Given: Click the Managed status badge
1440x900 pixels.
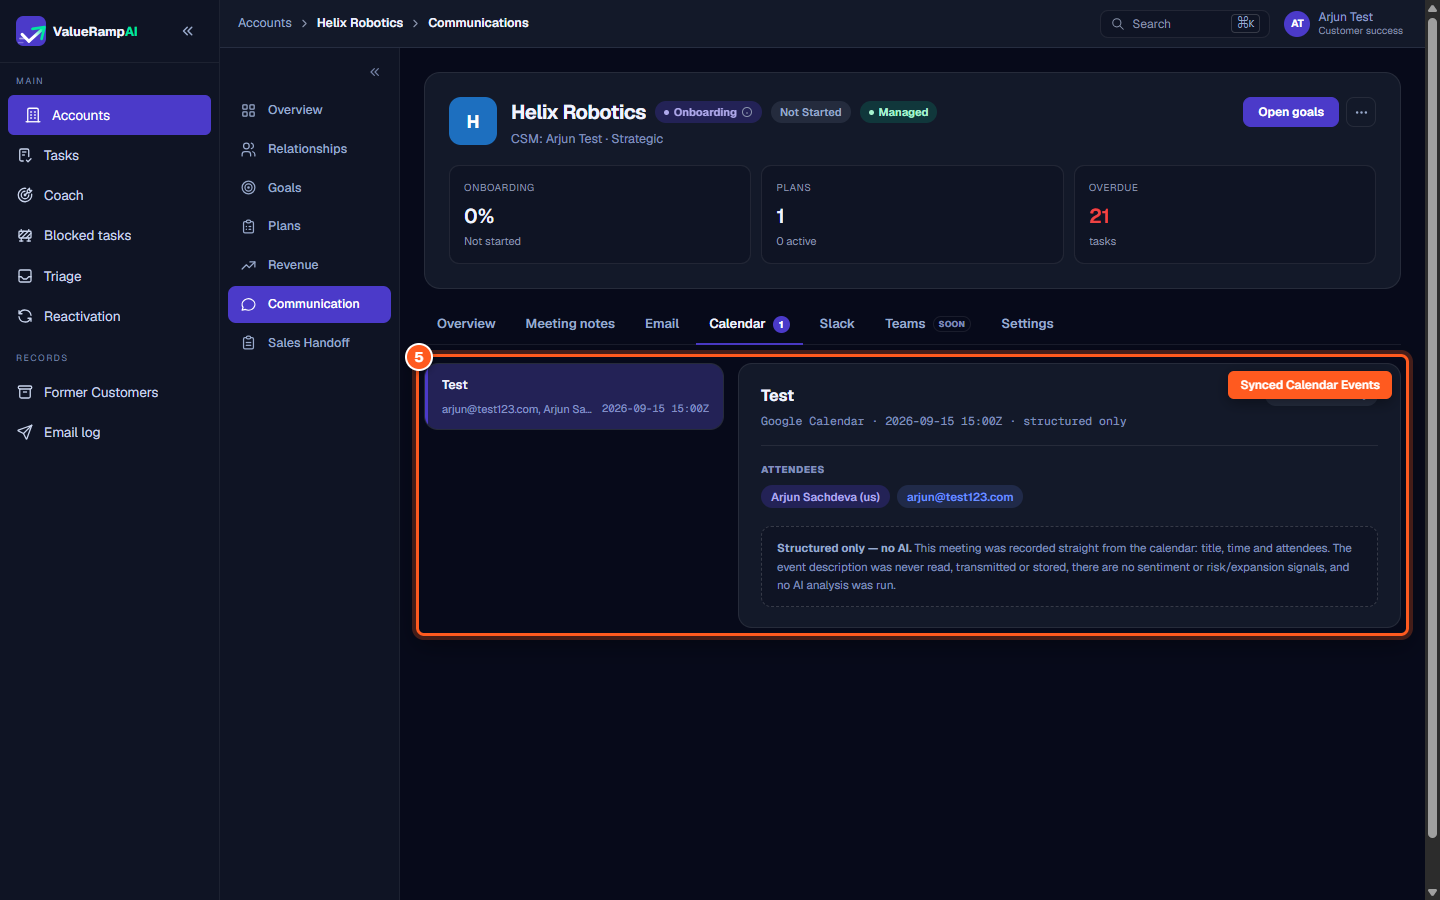Looking at the screenshot, I should click(x=898, y=112).
